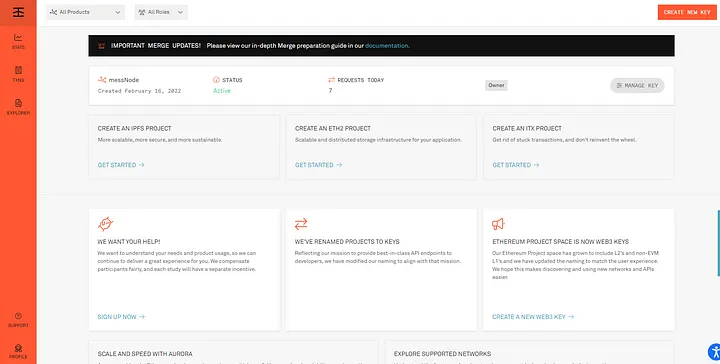Viewport: 720px width, 364px height.
Task: Click the megaphone announcement icon
Action: [x=498, y=224]
